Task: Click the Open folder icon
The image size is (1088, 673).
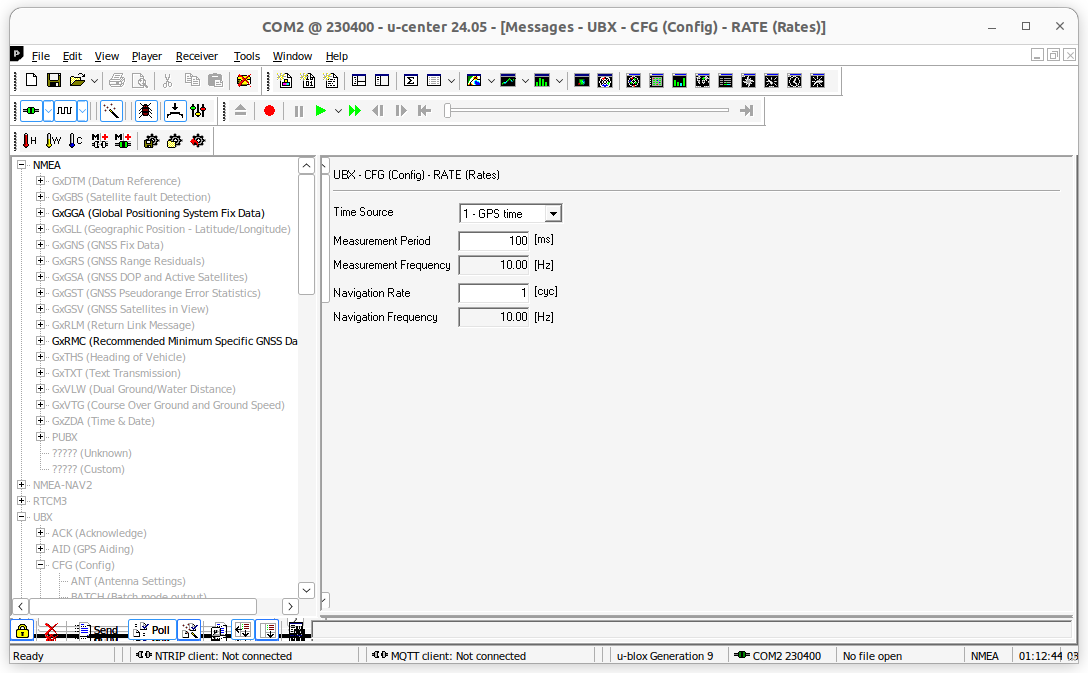Action: (x=77, y=80)
